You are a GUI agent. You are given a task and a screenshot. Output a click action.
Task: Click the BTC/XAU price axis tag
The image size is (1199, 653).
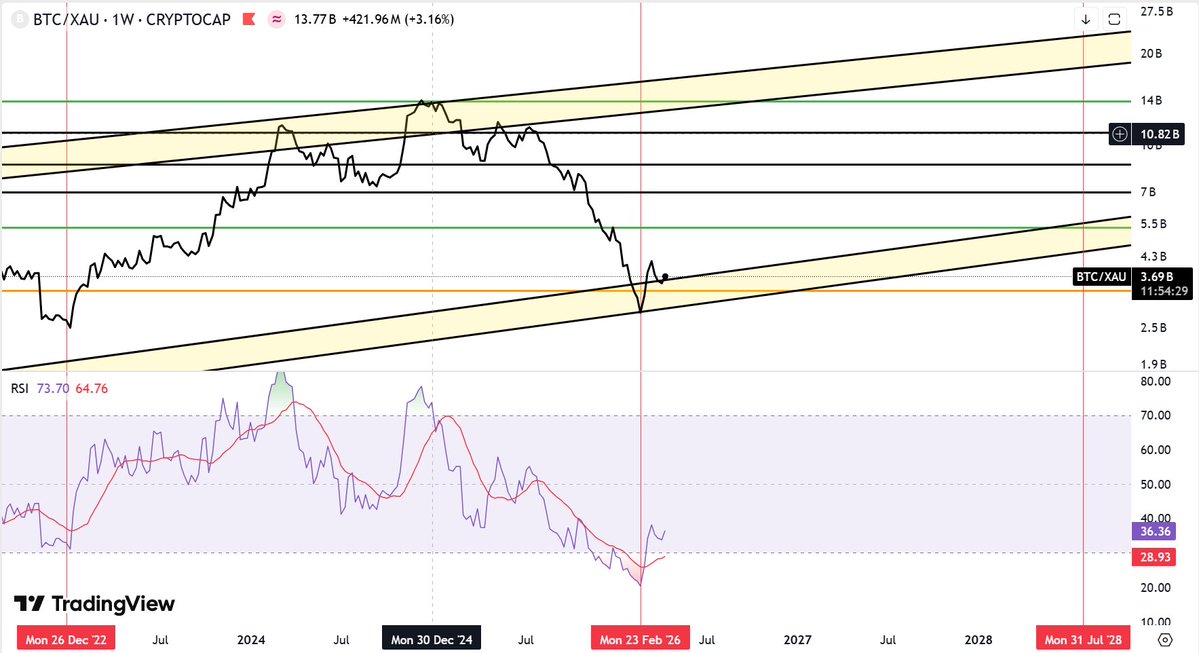1101,276
